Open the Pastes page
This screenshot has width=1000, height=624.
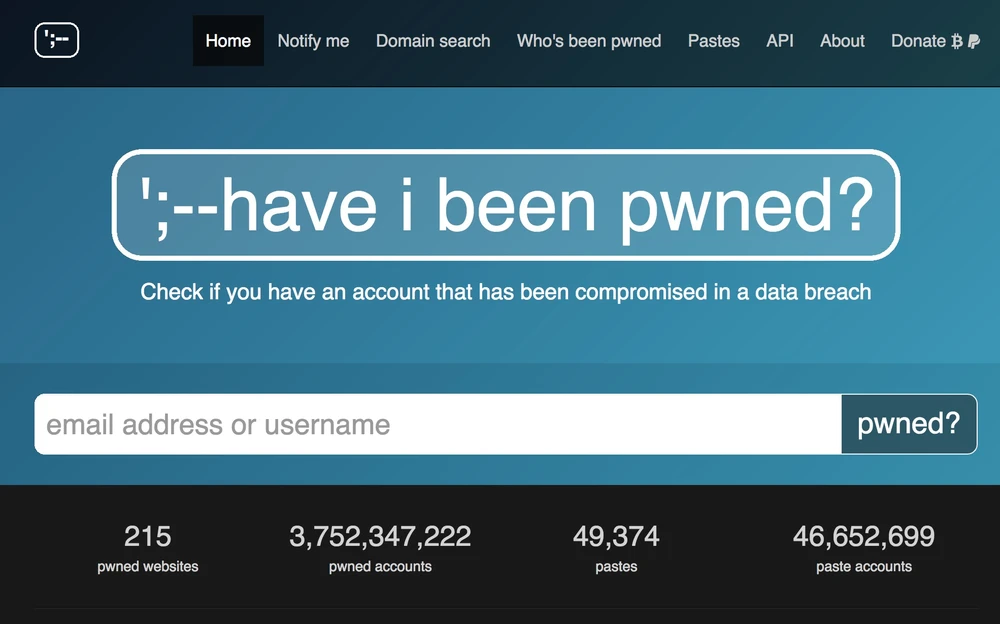[714, 41]
